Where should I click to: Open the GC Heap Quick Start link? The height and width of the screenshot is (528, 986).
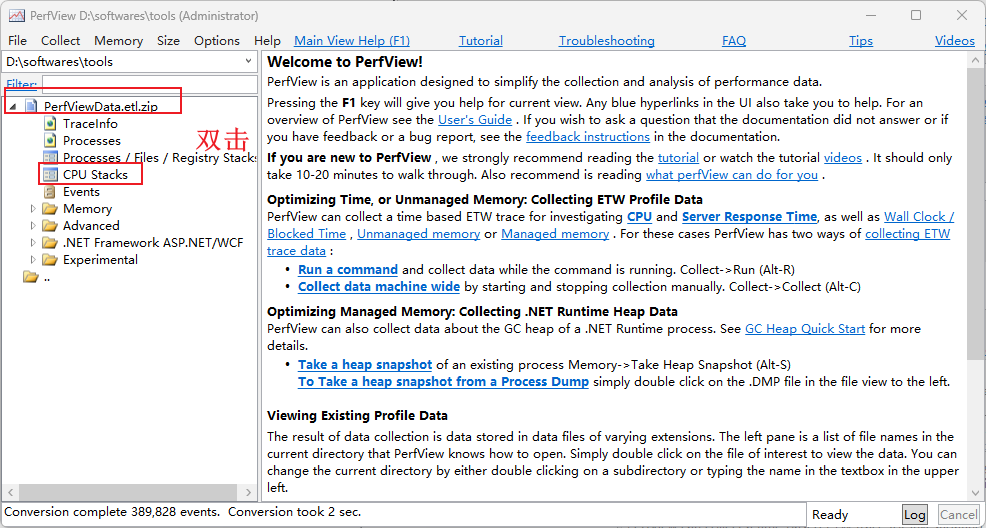(805, 329)
